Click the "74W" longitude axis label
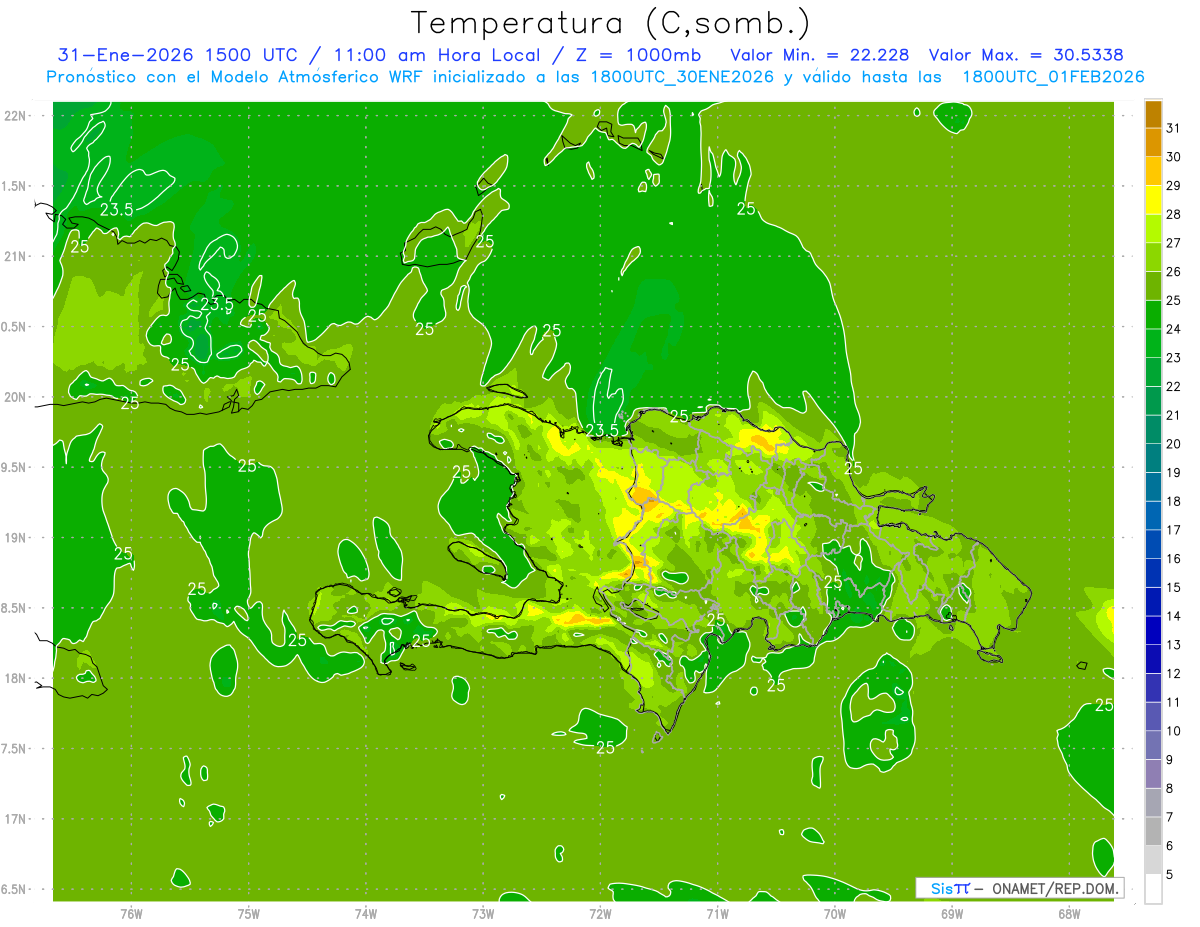This screenshot has height=927, width=1200. (x=365, y=914)
